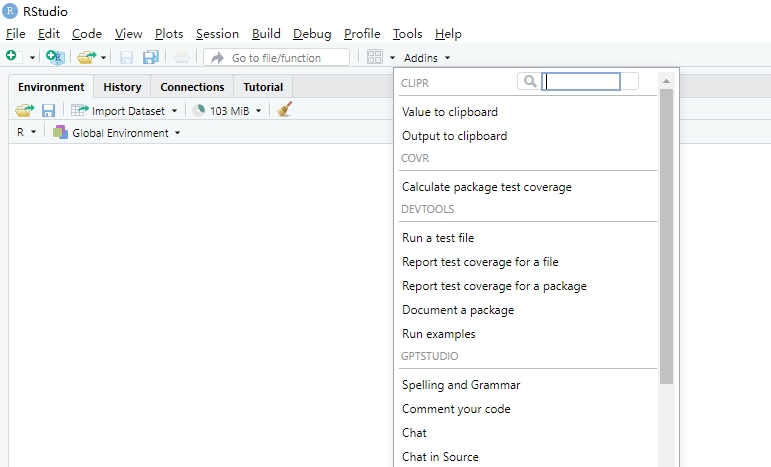Expand the panes layout dropdown arrow
This screenshot has height=467, width=771.
392,58
